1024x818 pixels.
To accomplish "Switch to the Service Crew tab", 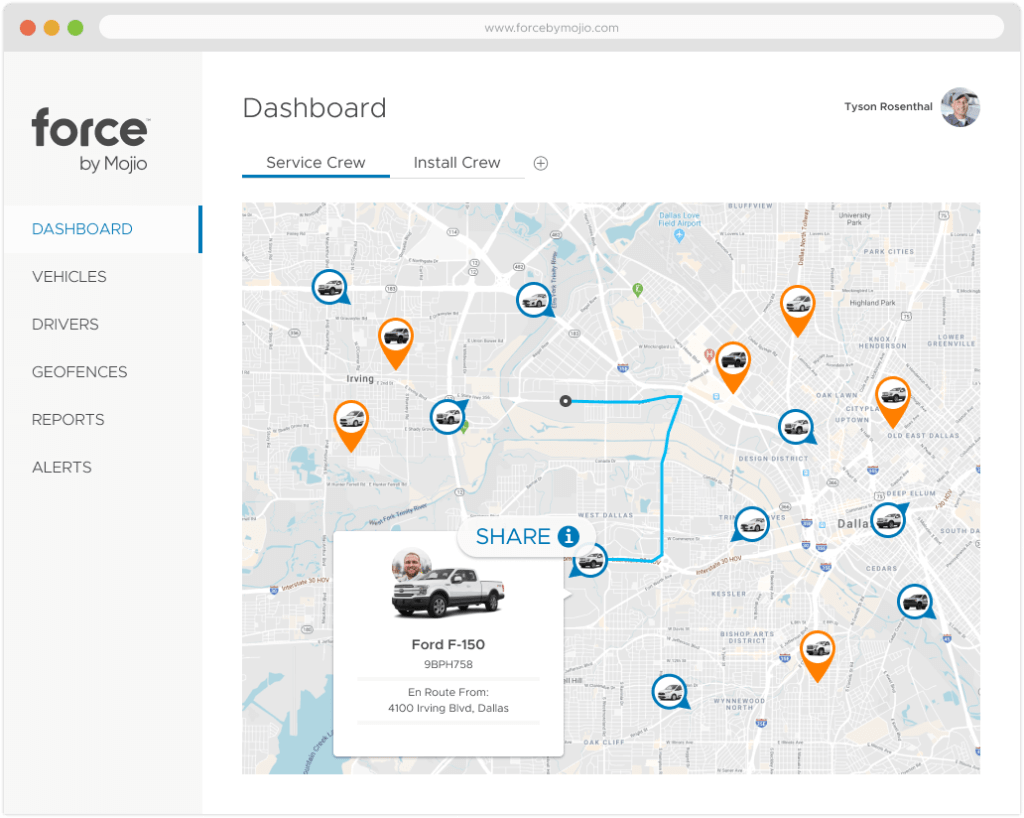I will (315, 163).
